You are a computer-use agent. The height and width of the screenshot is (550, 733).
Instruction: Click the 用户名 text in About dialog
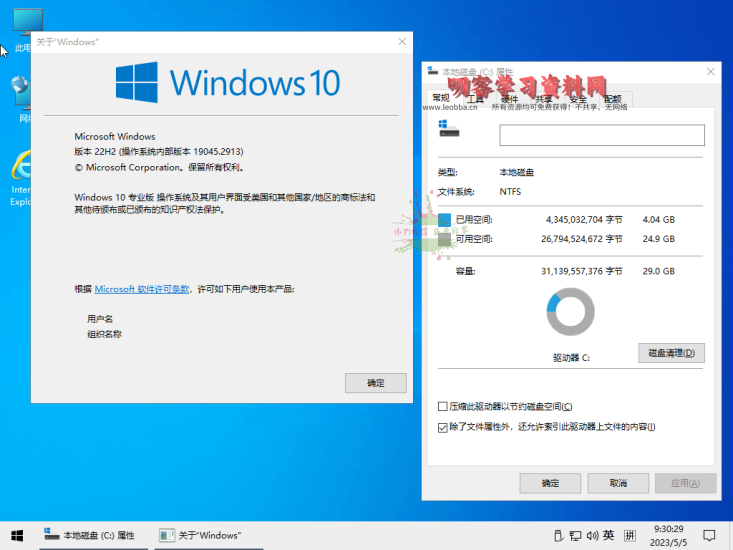[x=100, y=319]
